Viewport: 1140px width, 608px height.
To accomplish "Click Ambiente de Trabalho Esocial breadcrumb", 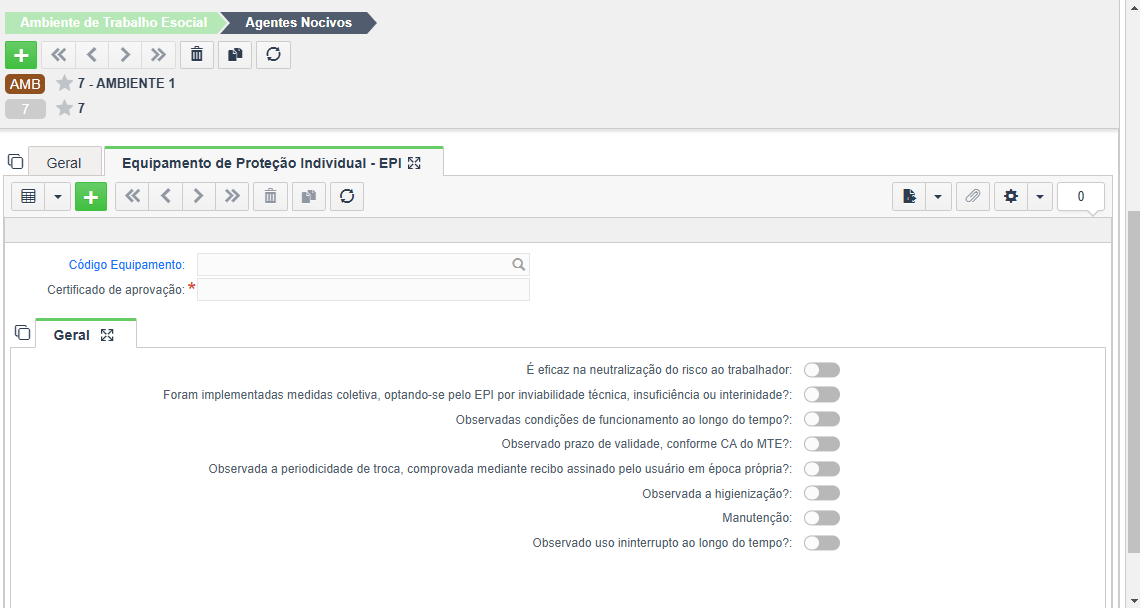I will click(x=113, y=23).
